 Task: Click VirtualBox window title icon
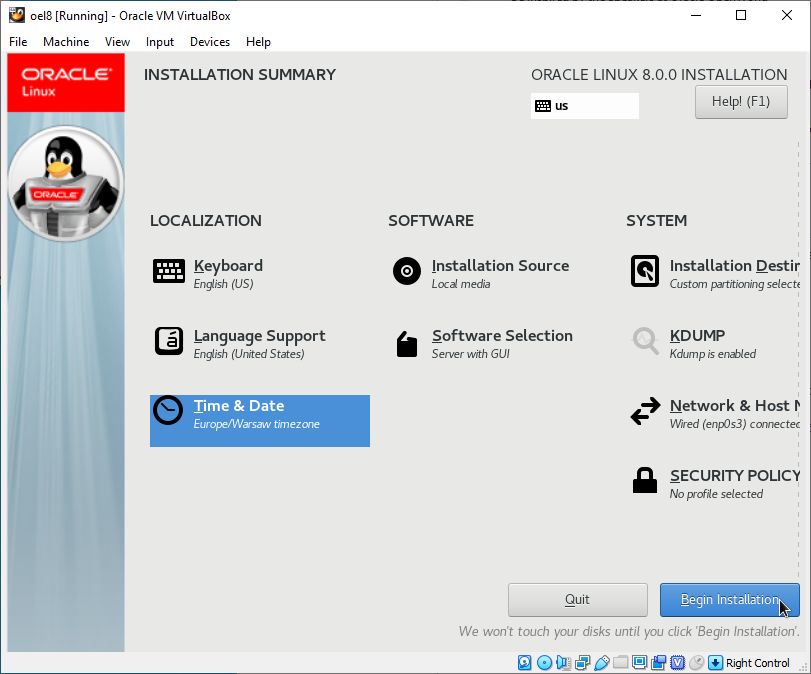tap(17, 15)
